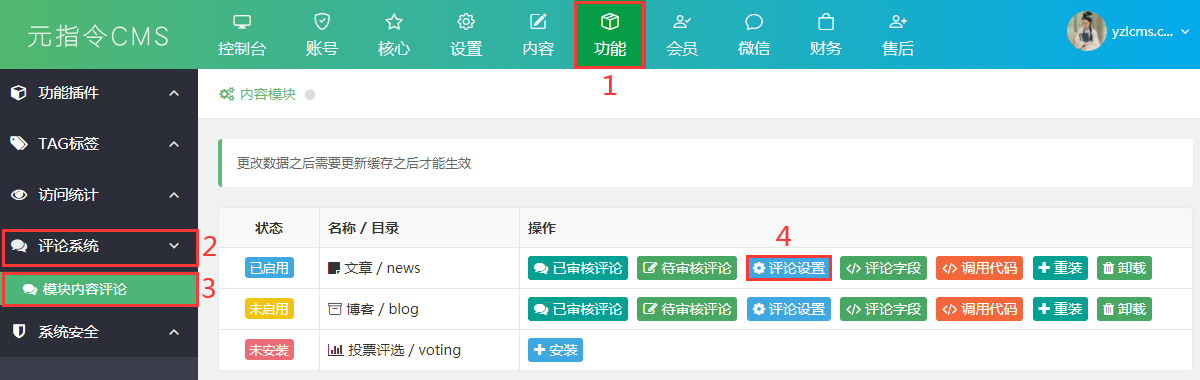Open the 微信 chat bubble icon
Image resolution: width=1200 pixels, height=380 pixels.
pos(754,21)
